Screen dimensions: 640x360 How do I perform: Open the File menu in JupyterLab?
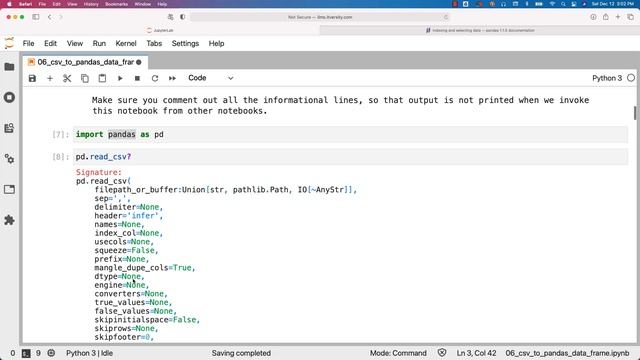click(x=29, y=43)
